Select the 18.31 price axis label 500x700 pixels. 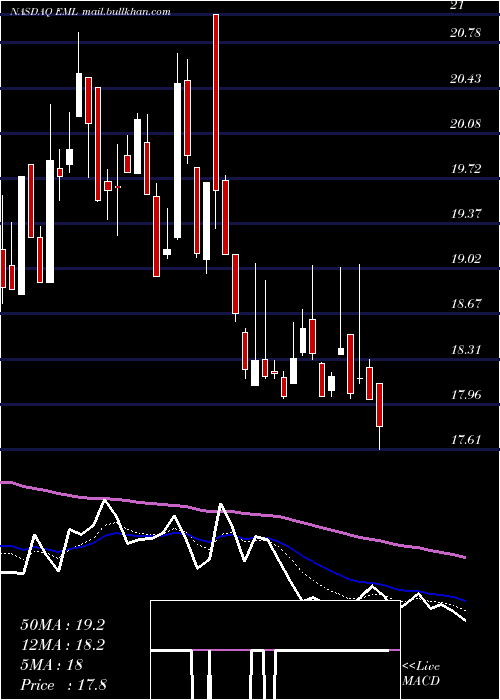pyautogui.click(x=466, y=349)
